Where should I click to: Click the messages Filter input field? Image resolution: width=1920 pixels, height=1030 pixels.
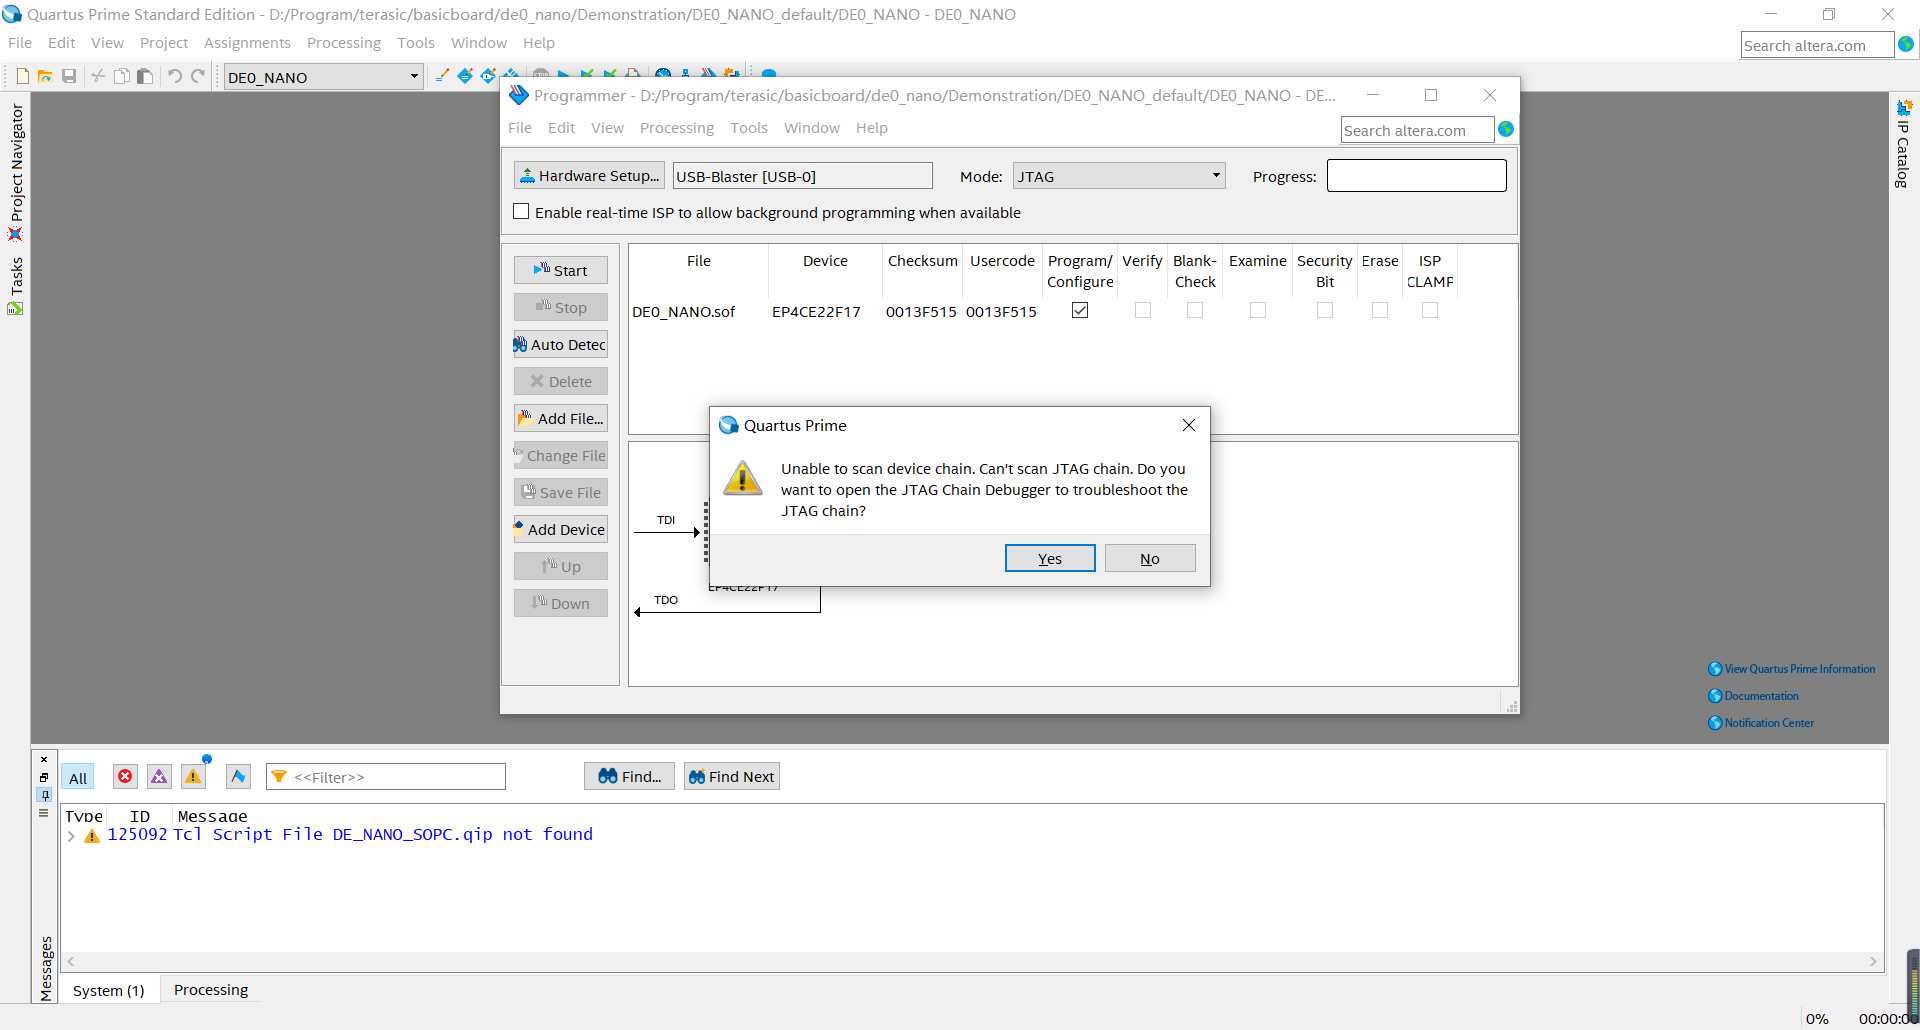coord(386,777)
